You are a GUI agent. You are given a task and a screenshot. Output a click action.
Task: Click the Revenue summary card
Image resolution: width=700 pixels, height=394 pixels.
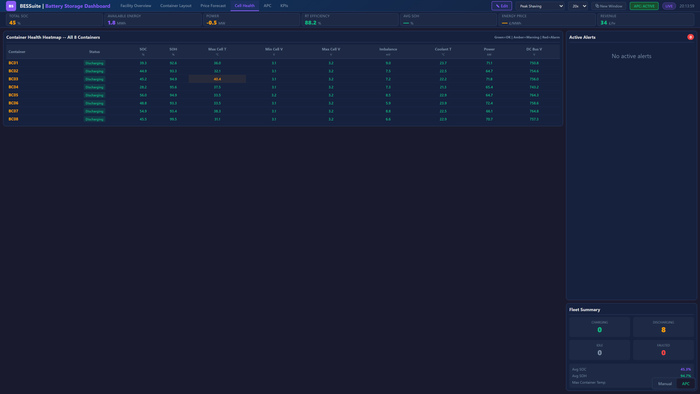(646, 20)
